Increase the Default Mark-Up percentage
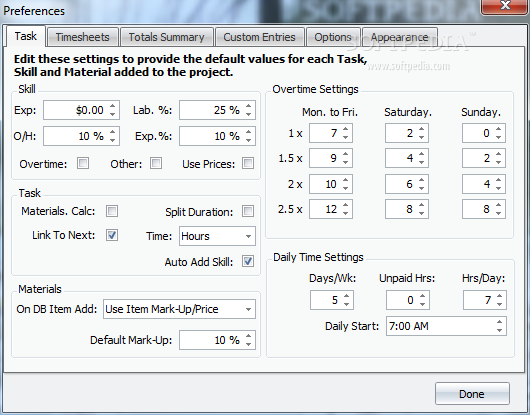 pos(248,336)
